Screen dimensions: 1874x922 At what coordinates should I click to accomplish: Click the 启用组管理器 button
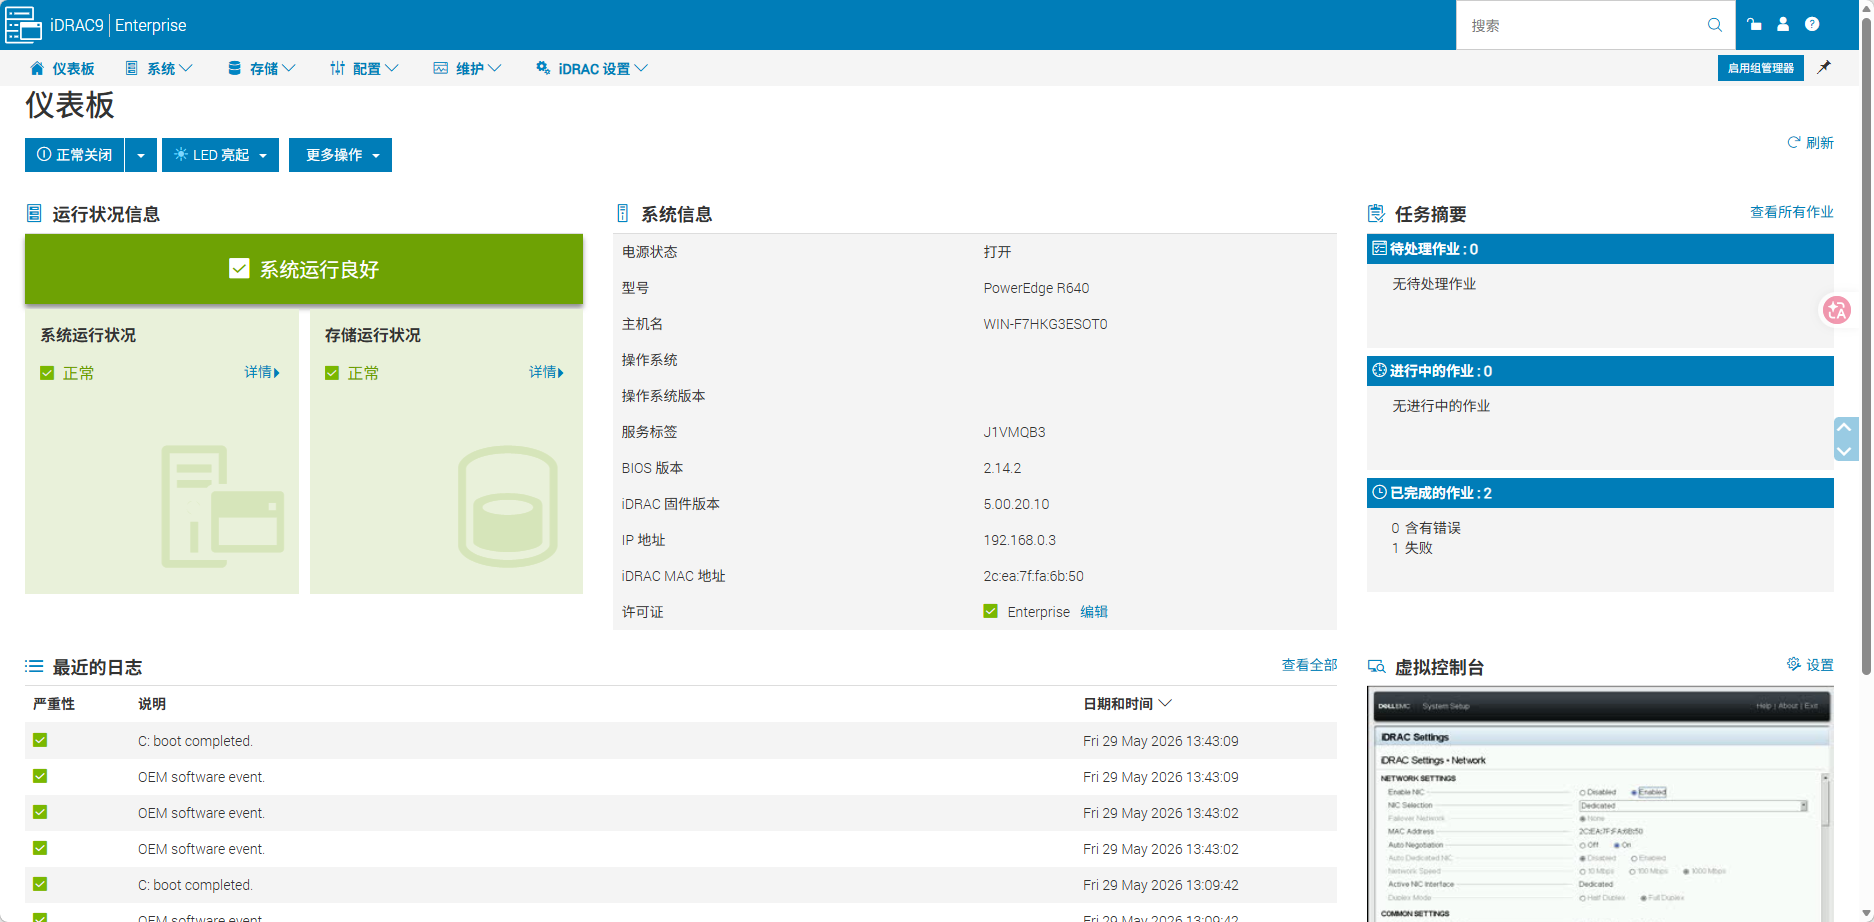click(x=1760, y=68)
